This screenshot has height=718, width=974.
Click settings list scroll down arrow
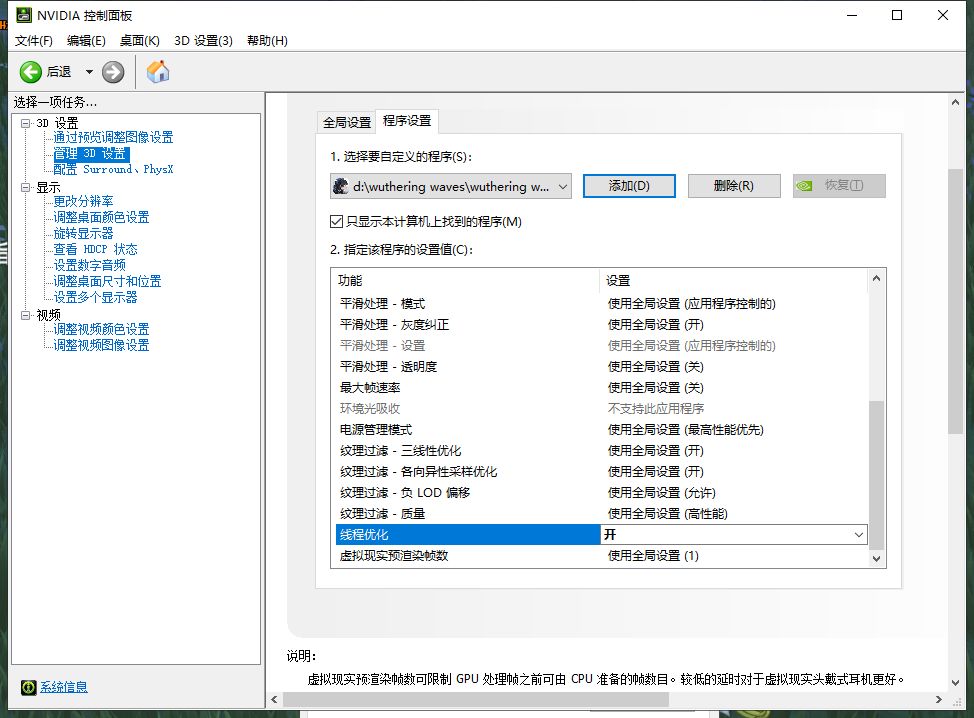click(876, 559)
